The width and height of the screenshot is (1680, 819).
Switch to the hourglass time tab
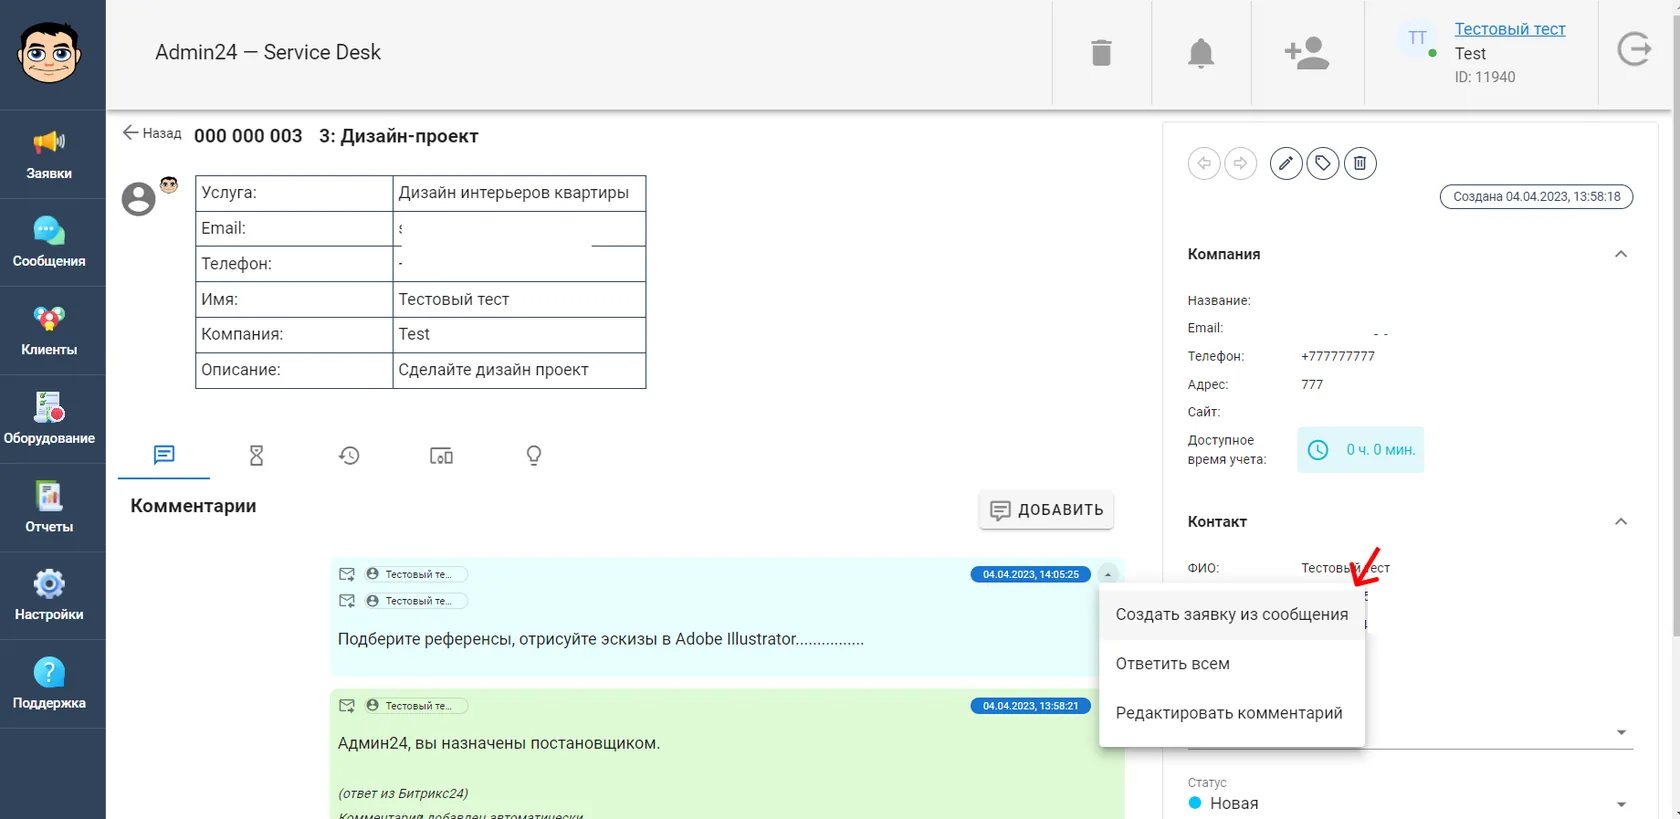256,456
